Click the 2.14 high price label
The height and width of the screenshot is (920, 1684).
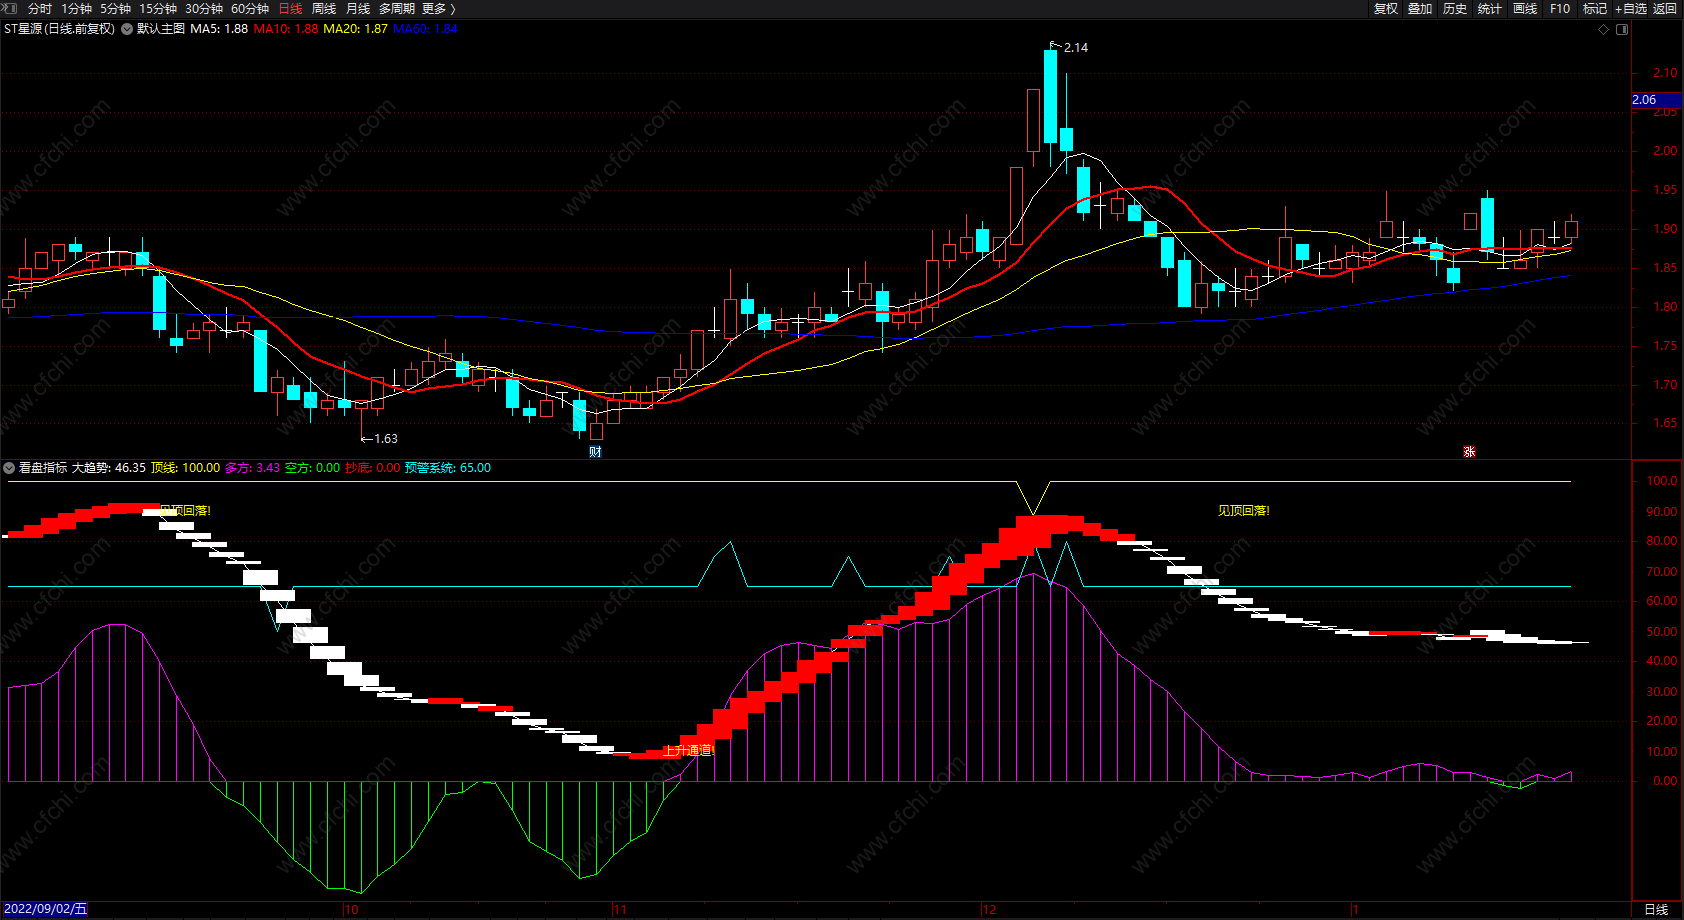(1076, 48)
